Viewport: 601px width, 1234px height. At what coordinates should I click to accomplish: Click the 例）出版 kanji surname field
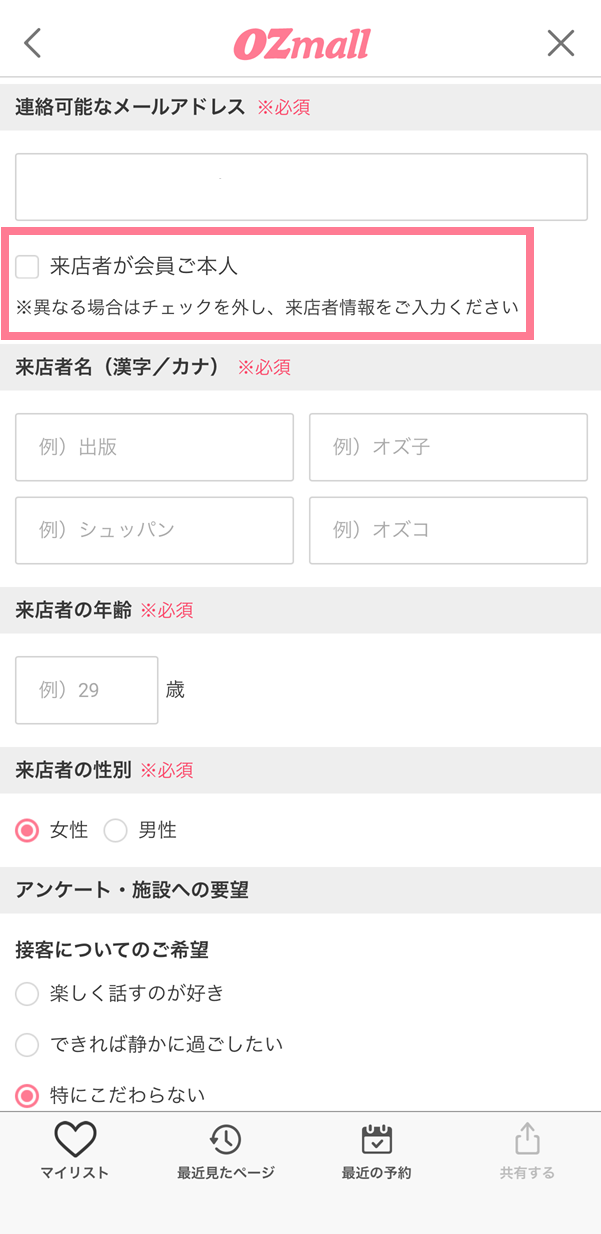click(154, 447)
